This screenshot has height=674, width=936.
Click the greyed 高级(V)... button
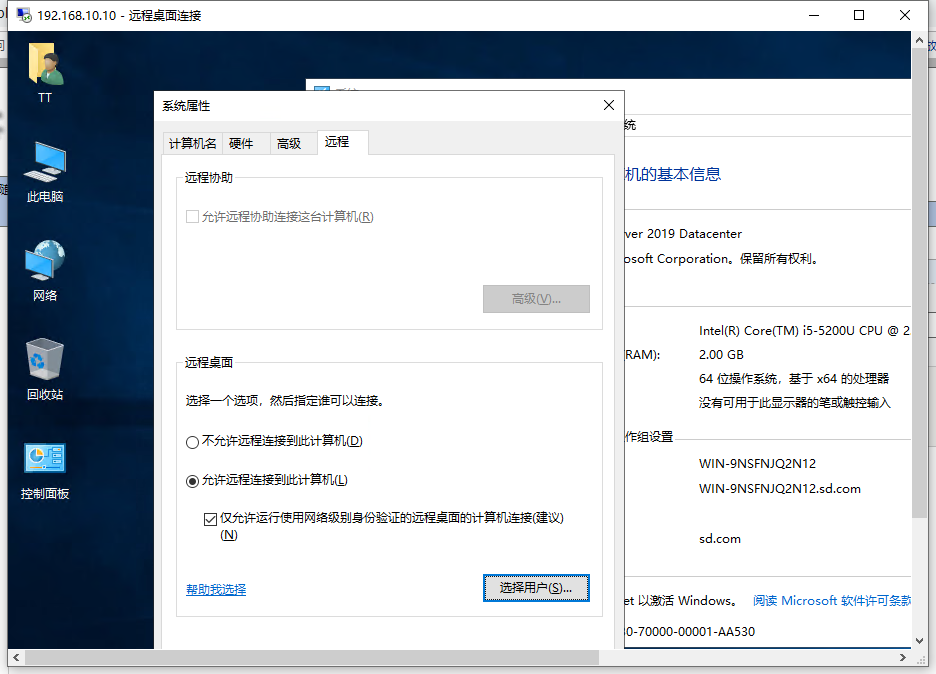pyautogui.click(x=536, y=298)
